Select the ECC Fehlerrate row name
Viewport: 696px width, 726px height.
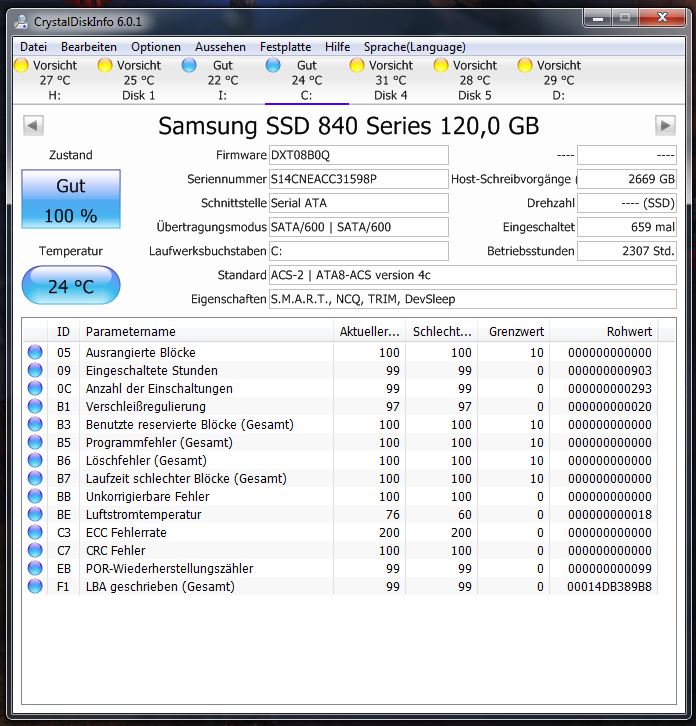[x=126, y=532]
